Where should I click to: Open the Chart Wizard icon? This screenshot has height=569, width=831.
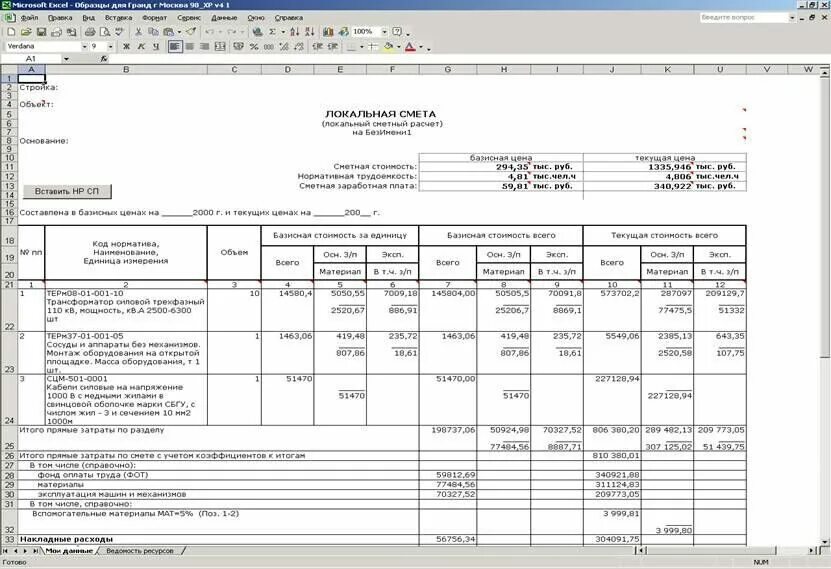[x=329, y=32]
